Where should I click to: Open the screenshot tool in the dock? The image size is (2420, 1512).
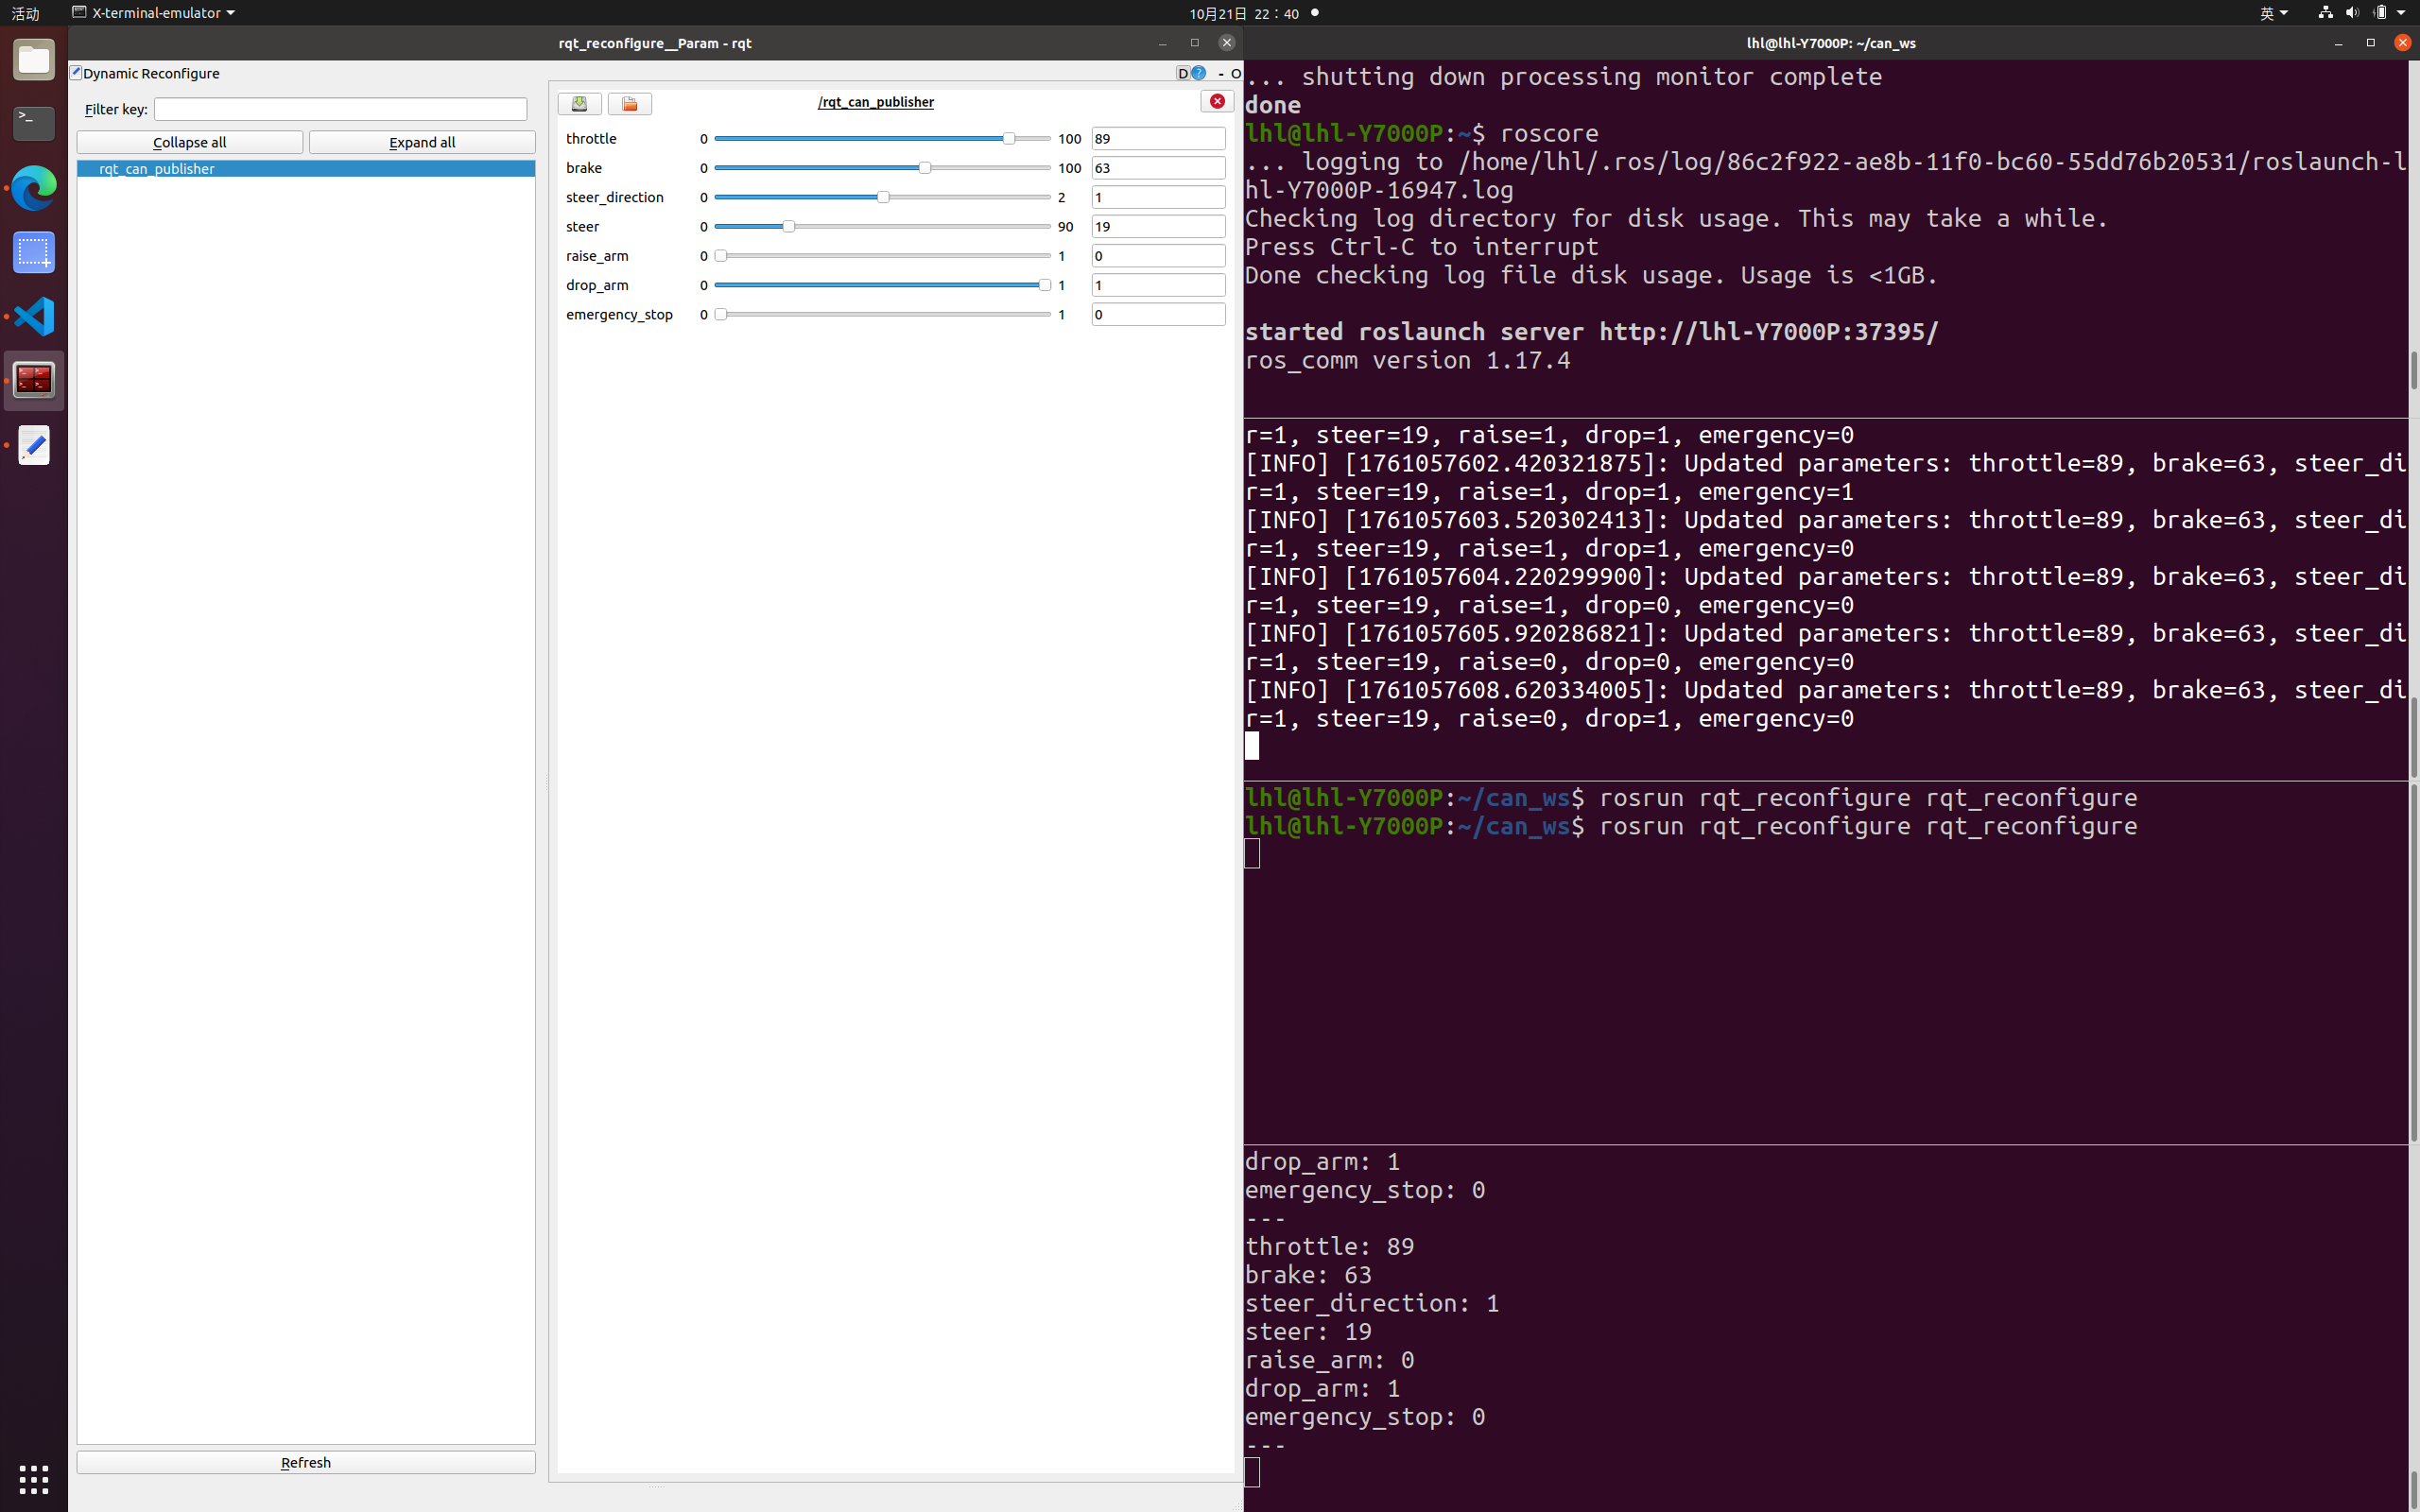(x=34, y=252)
